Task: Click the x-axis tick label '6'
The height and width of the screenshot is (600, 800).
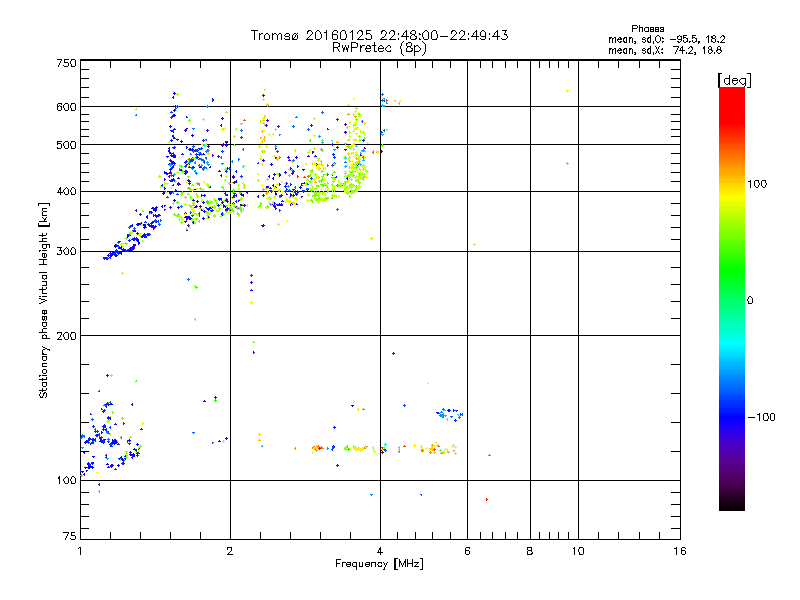Action: tap(467, 551)
